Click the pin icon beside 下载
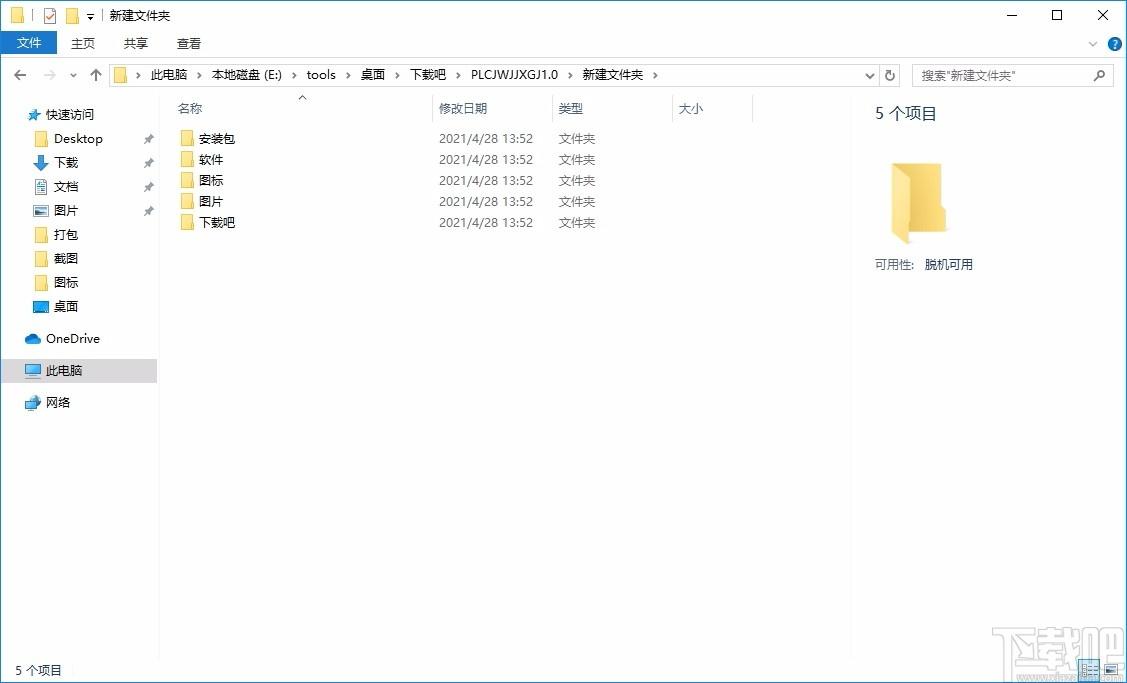This screenshot has width=1127, height=683. [x=149, y=163]
